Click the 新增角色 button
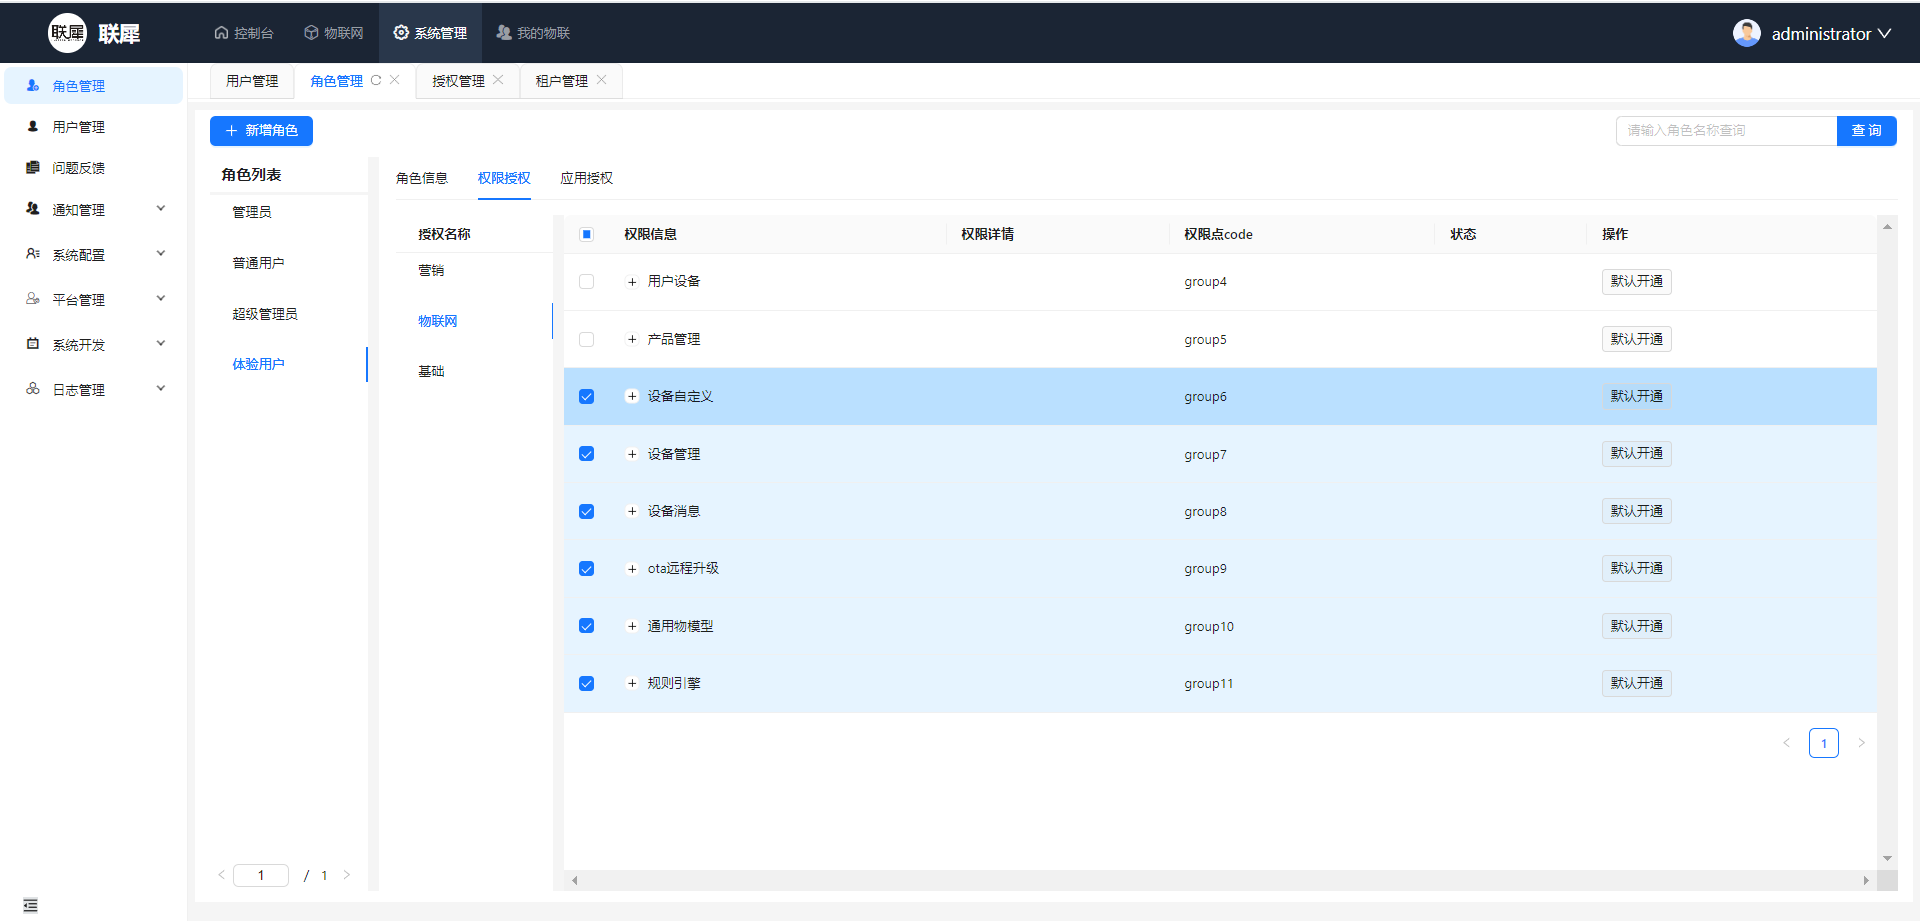 tap(261, 131)
